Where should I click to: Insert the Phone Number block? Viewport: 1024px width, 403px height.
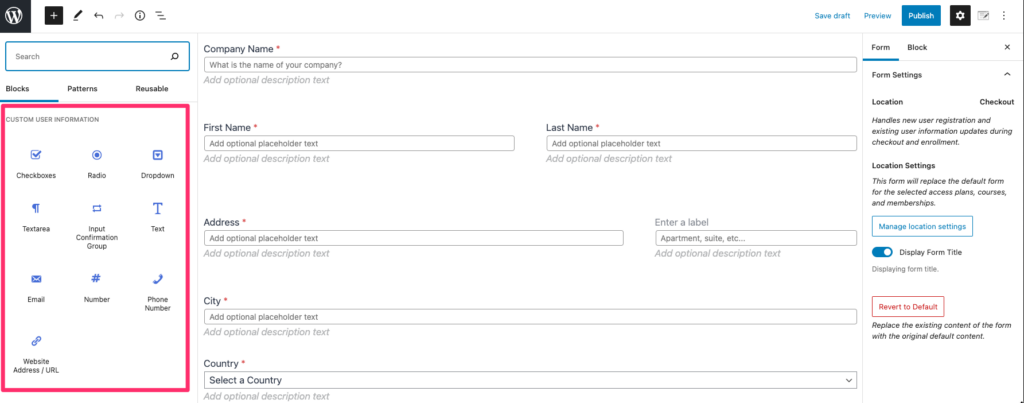pos(157,292)
